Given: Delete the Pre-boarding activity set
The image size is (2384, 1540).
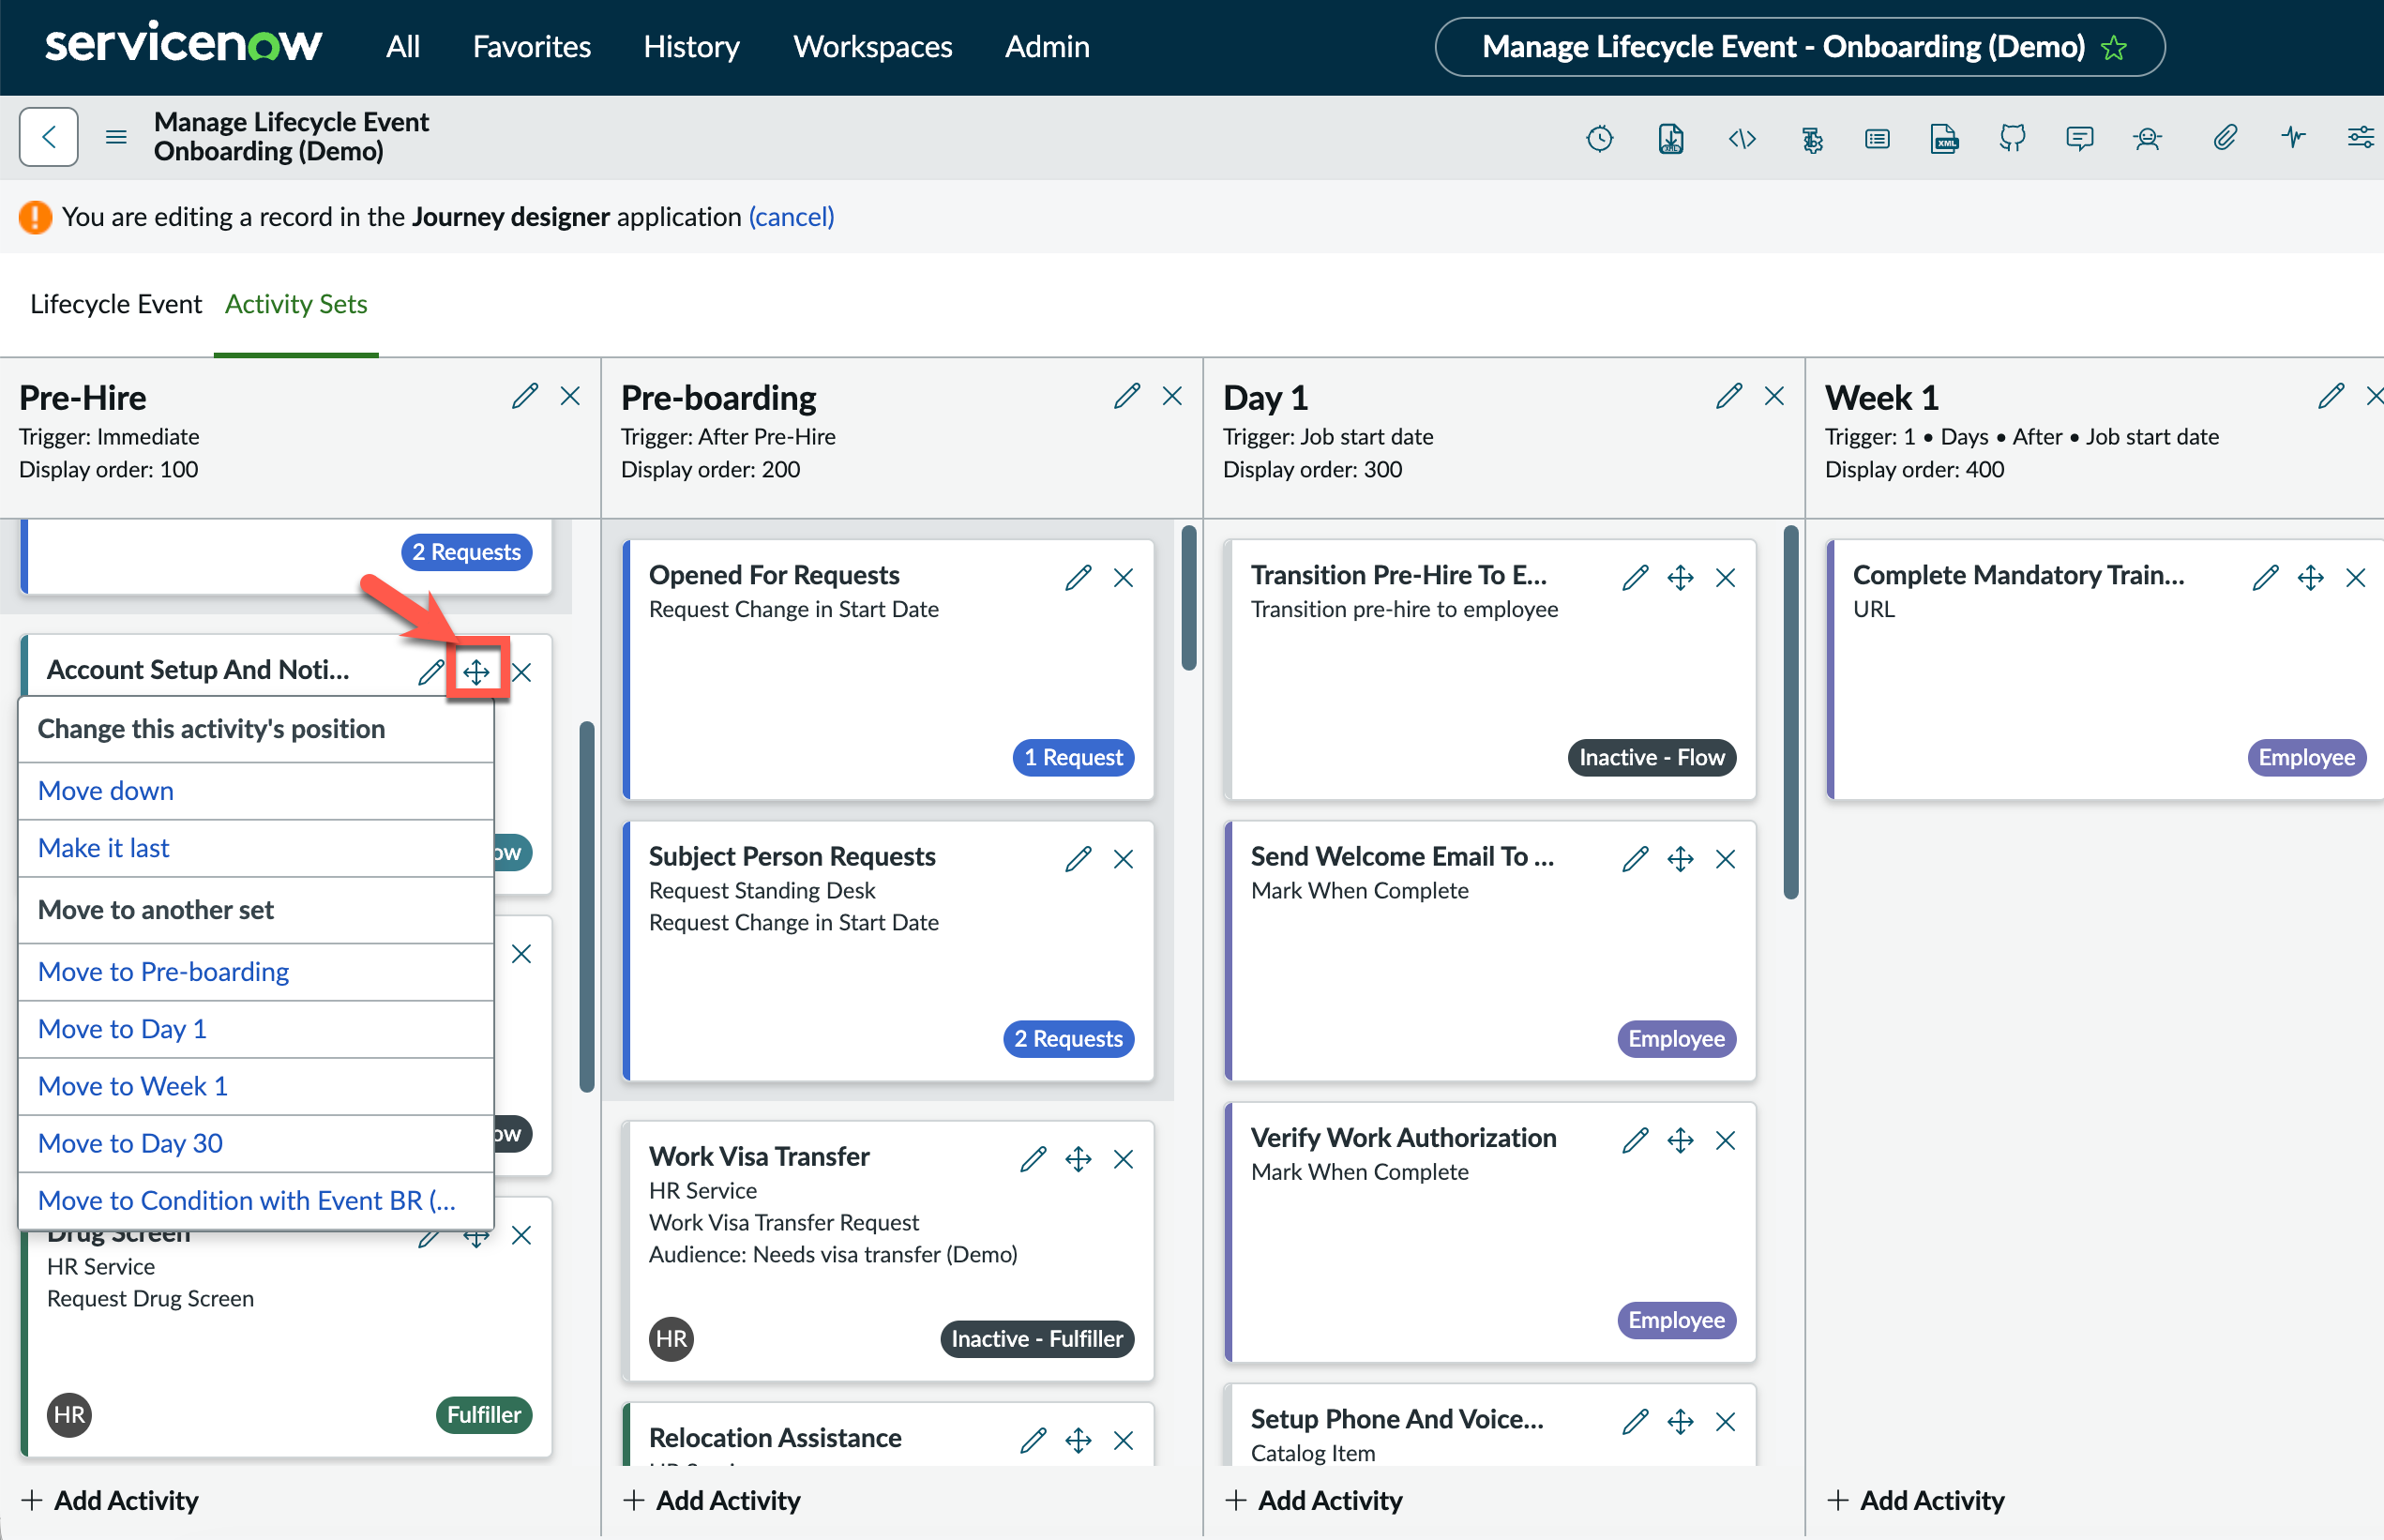Looking at the screenshot, I should 1172,396.
